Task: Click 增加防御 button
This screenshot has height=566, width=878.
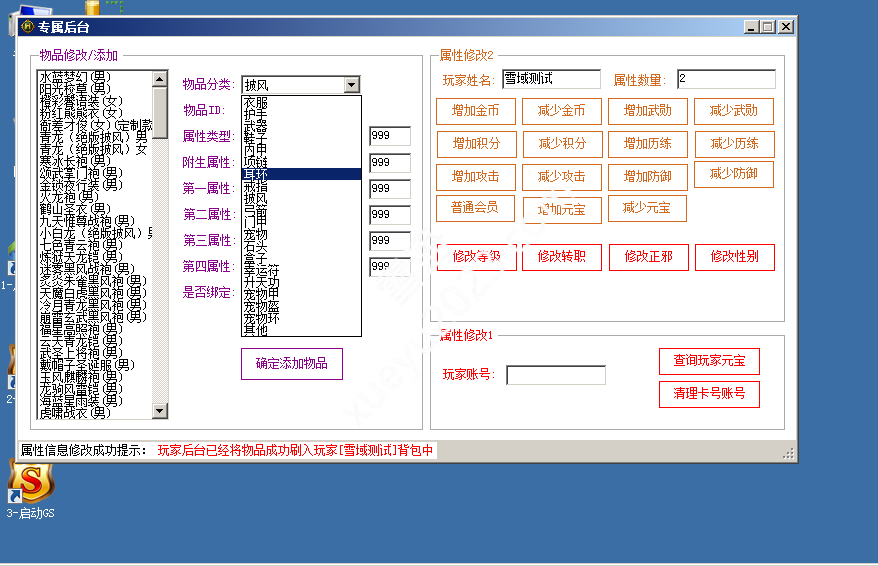Action: pyautogui.click(x=648, y=177)
